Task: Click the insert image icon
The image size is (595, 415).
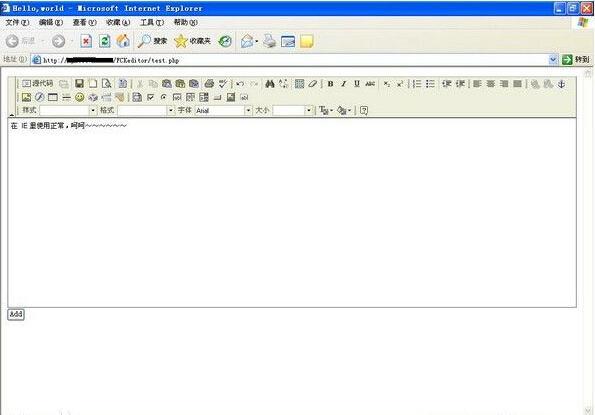Action: pyautogui.click(x=26, y=97)
